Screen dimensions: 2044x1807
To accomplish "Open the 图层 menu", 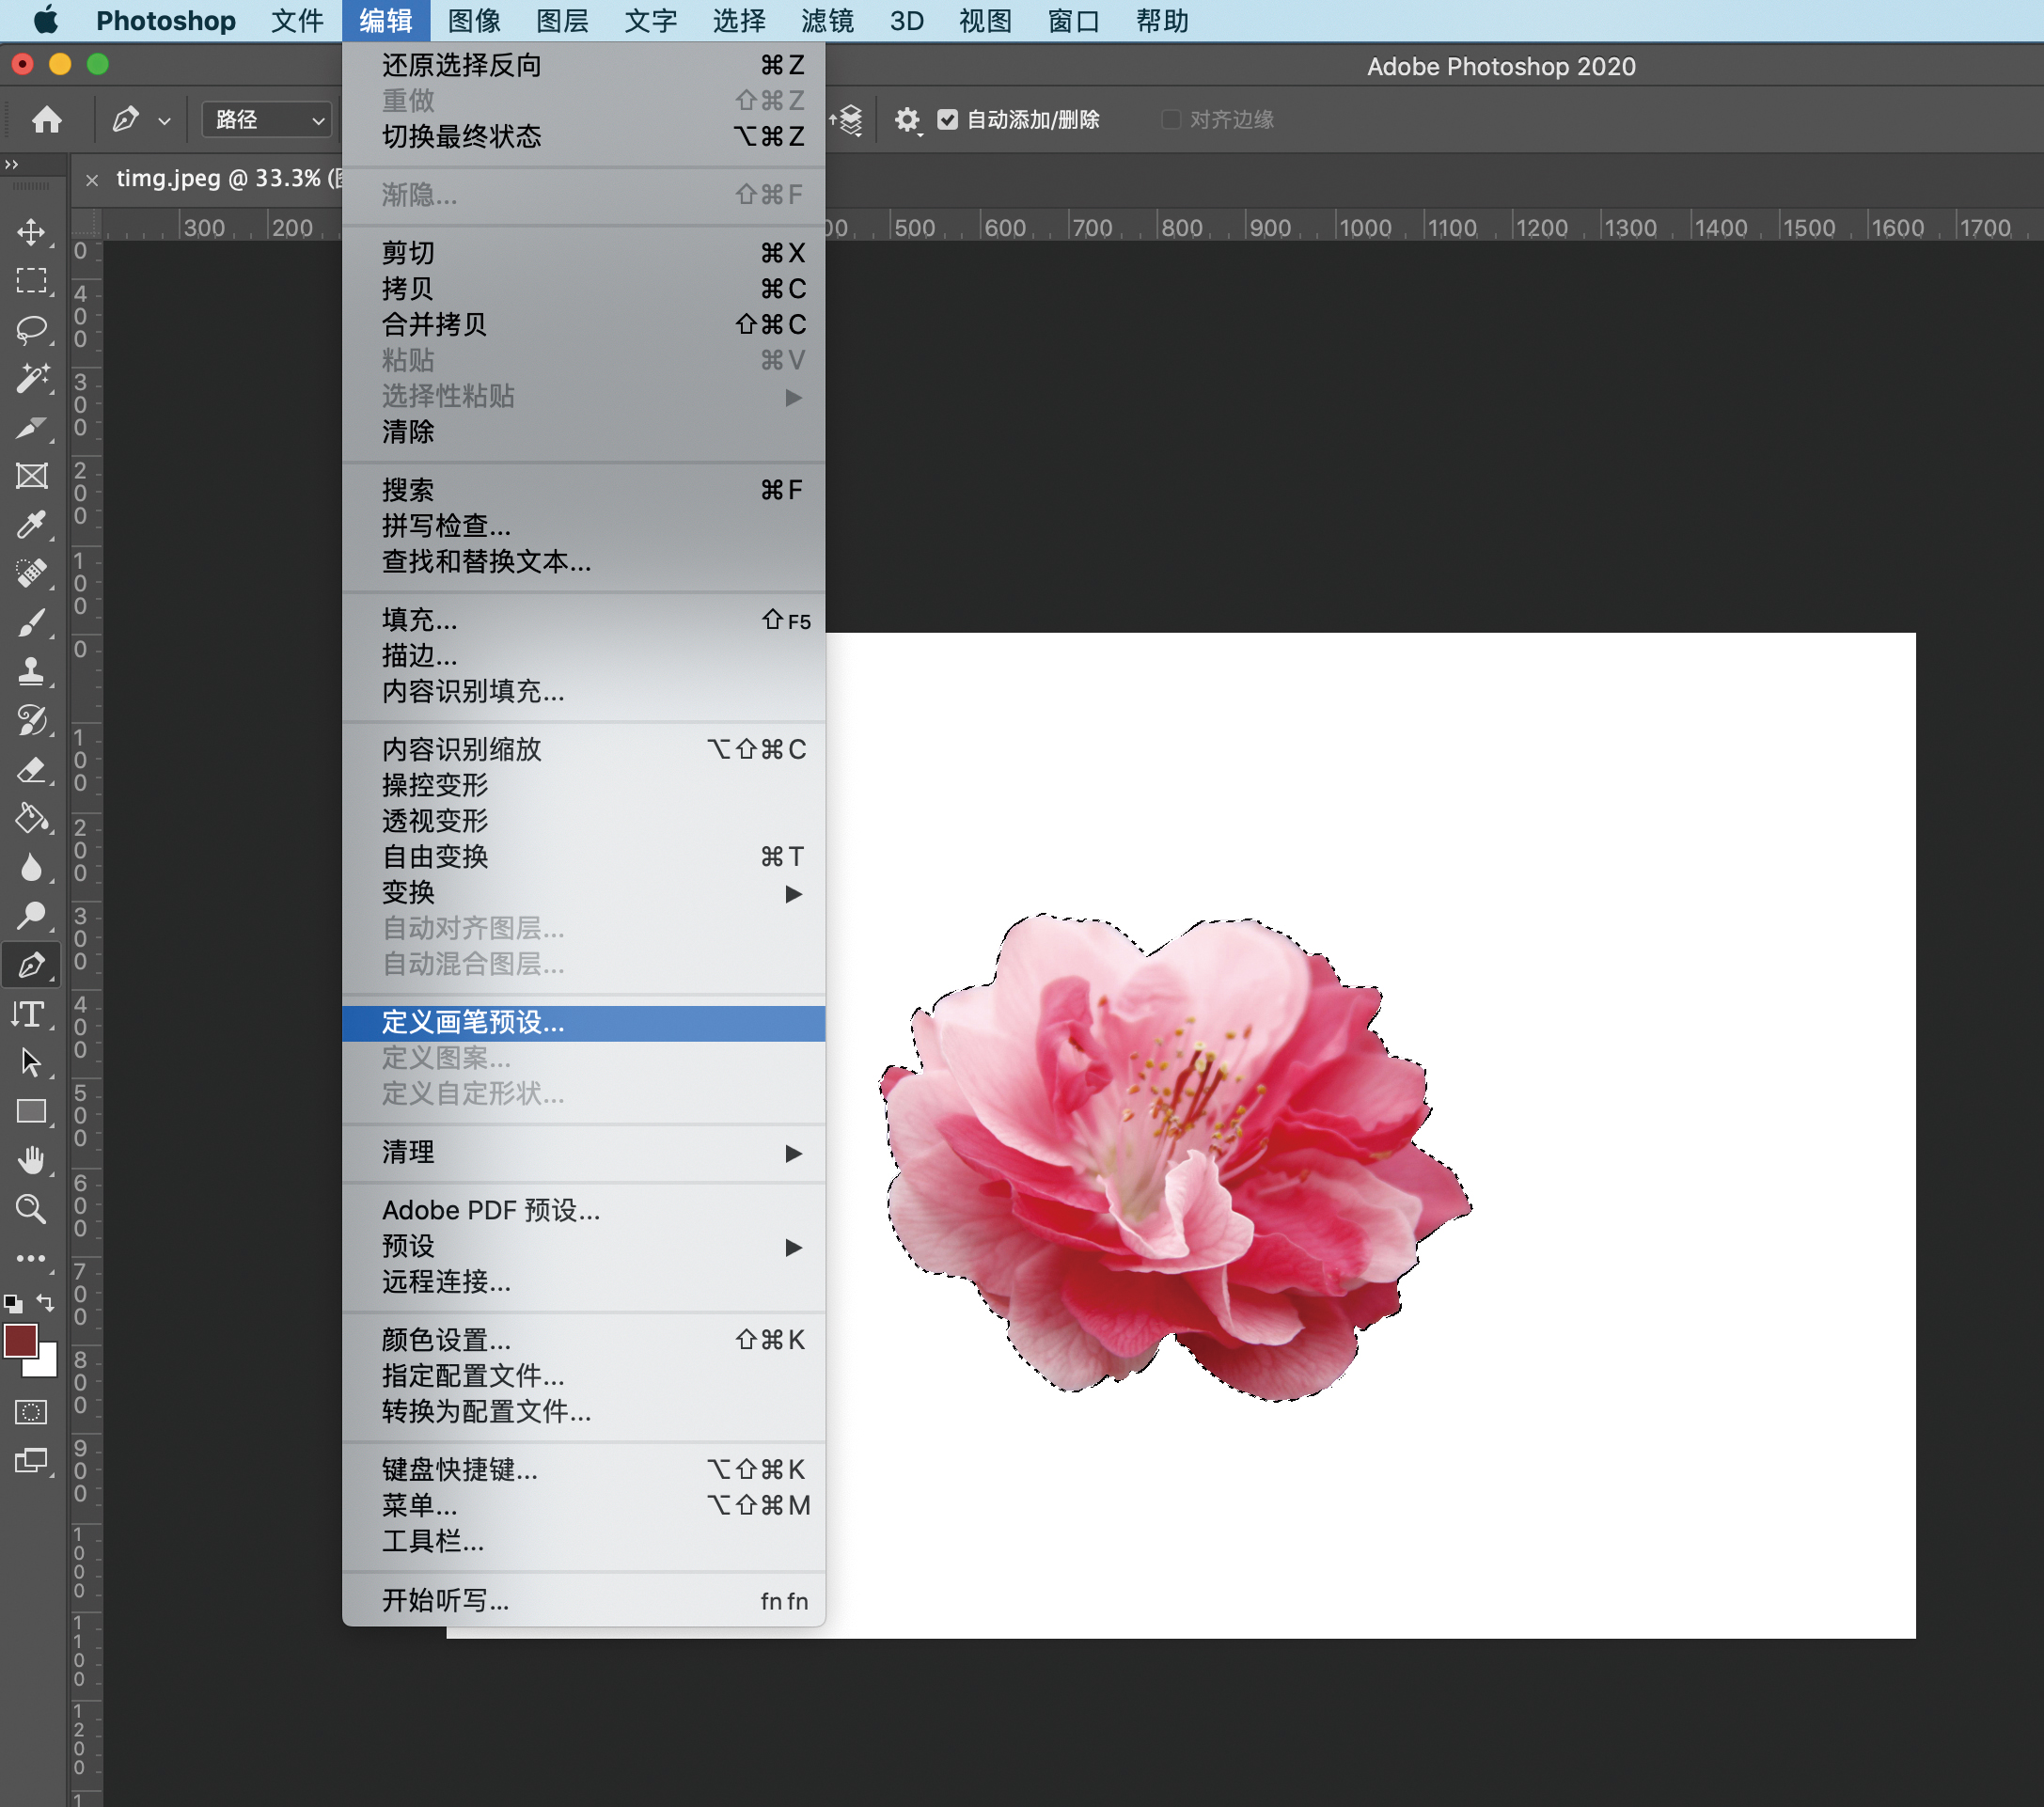I will coord(563,21).
